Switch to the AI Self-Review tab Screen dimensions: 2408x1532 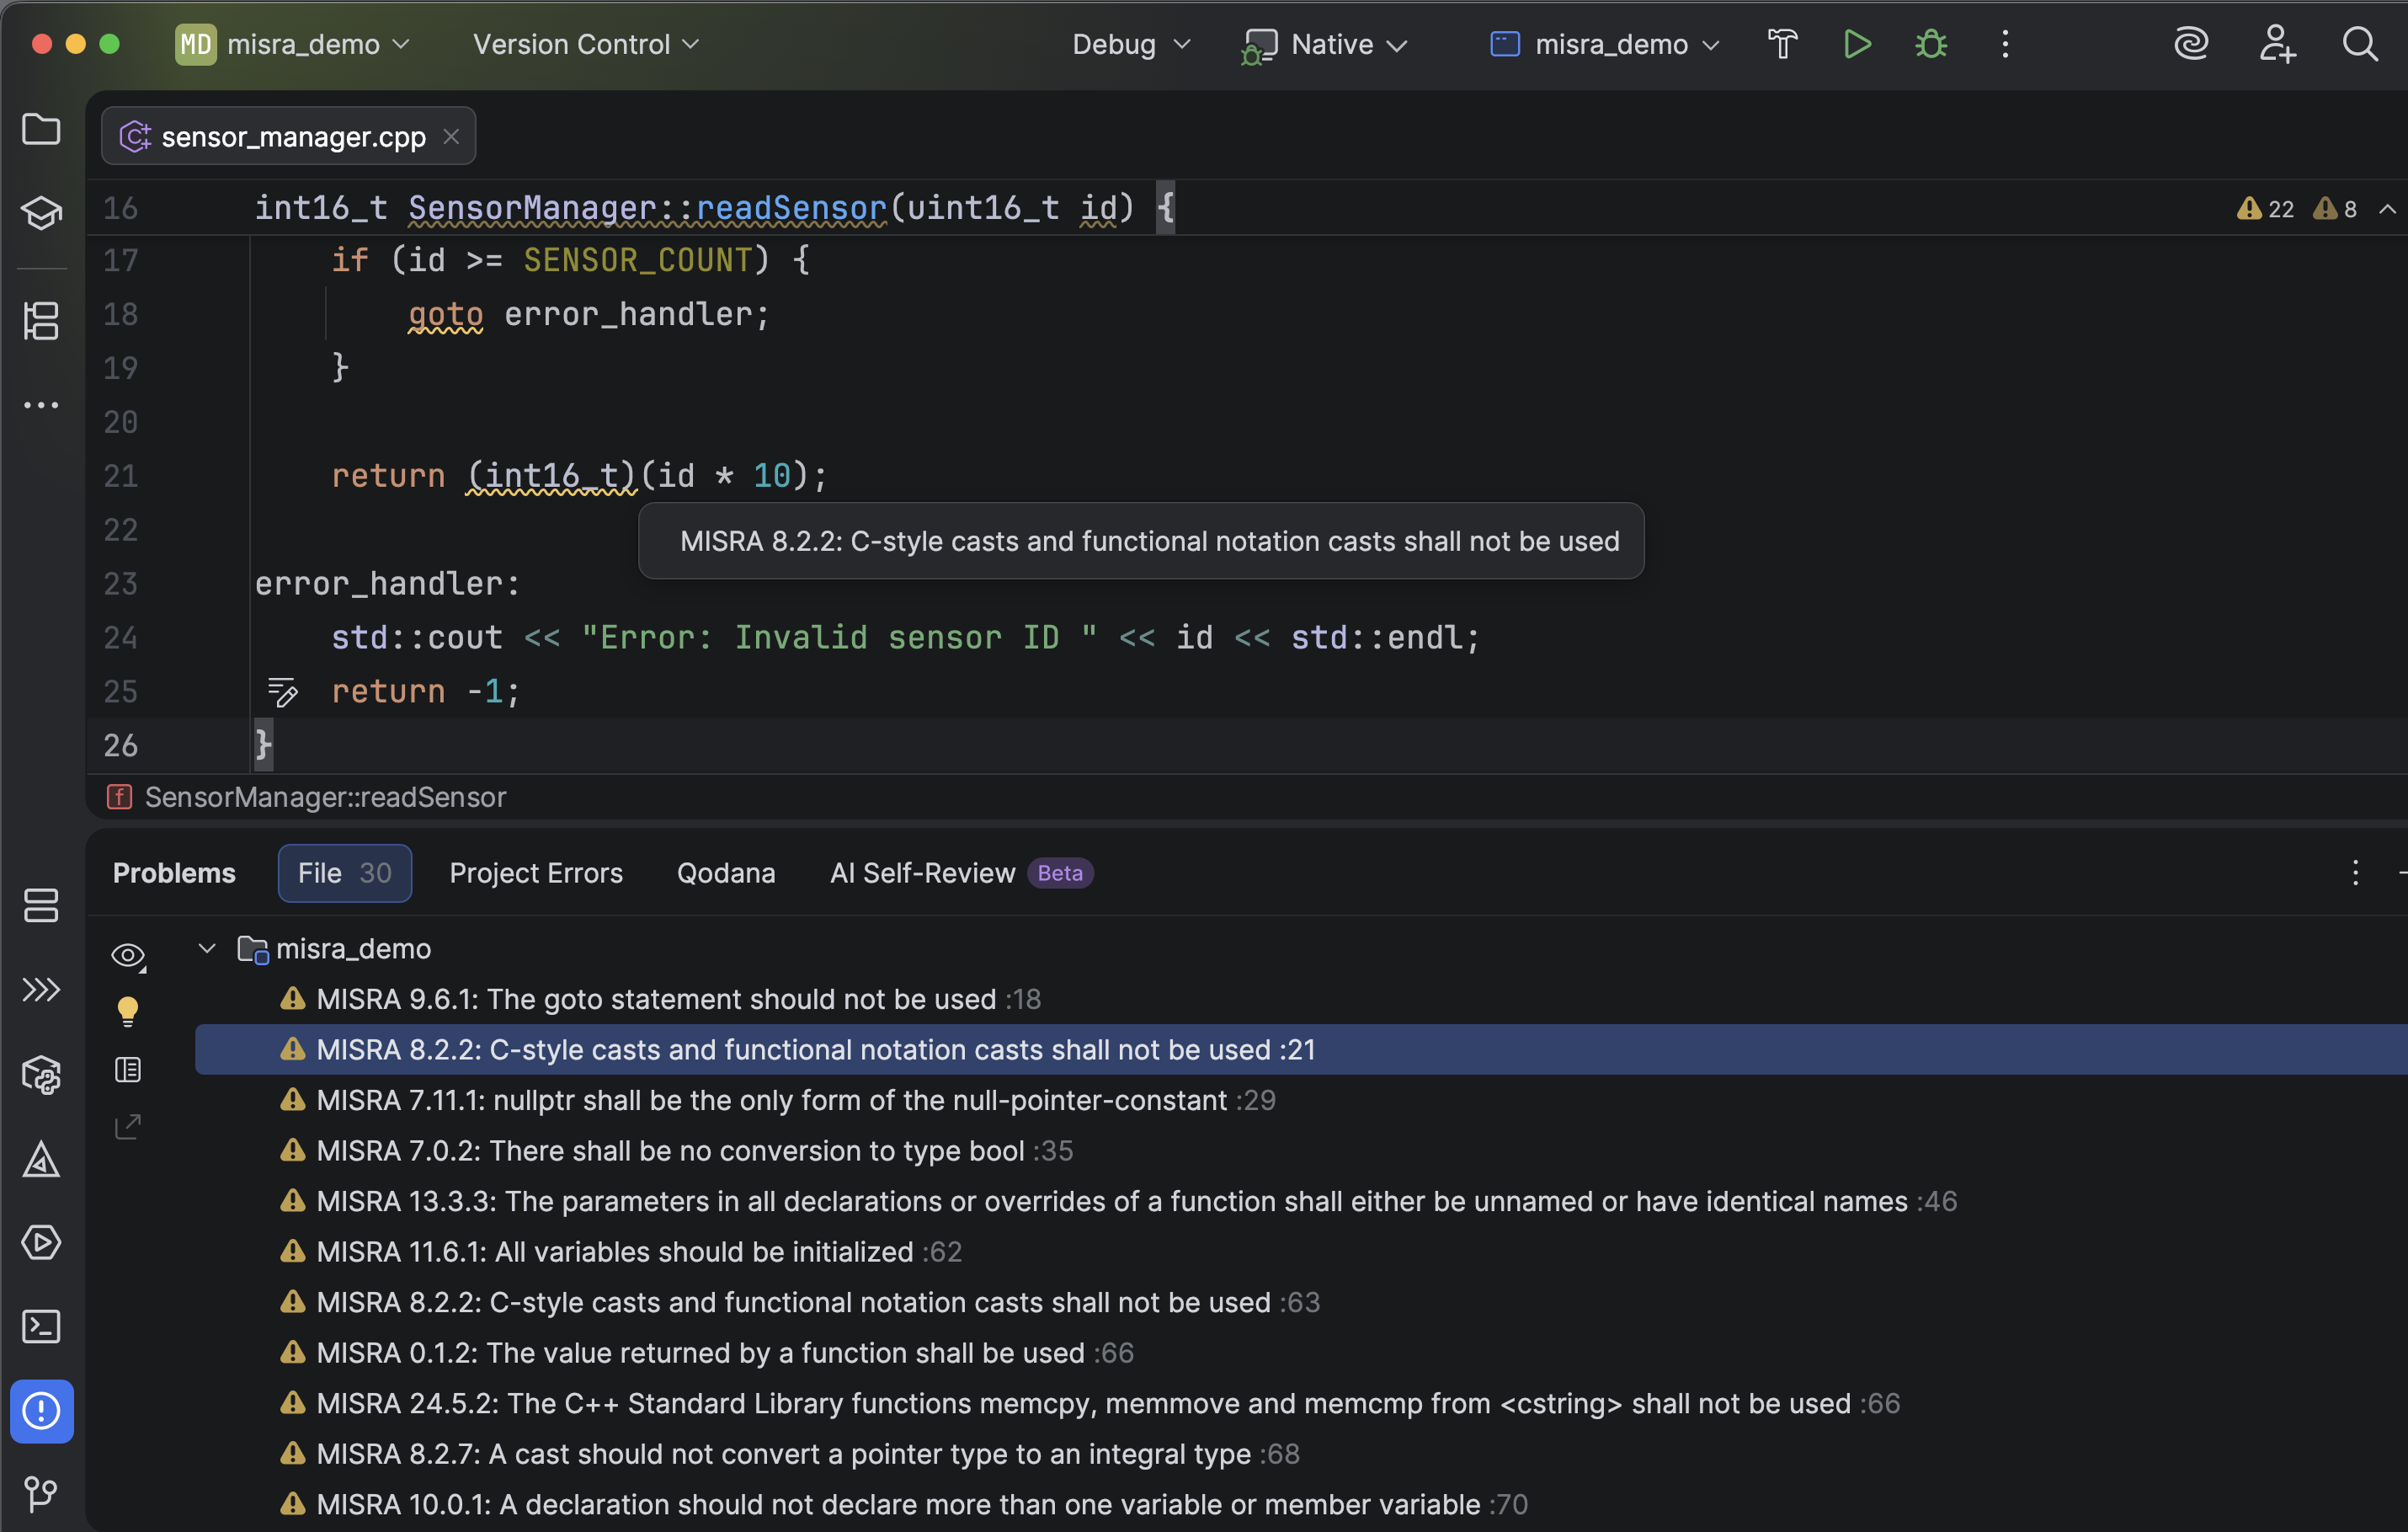(961, 873)
